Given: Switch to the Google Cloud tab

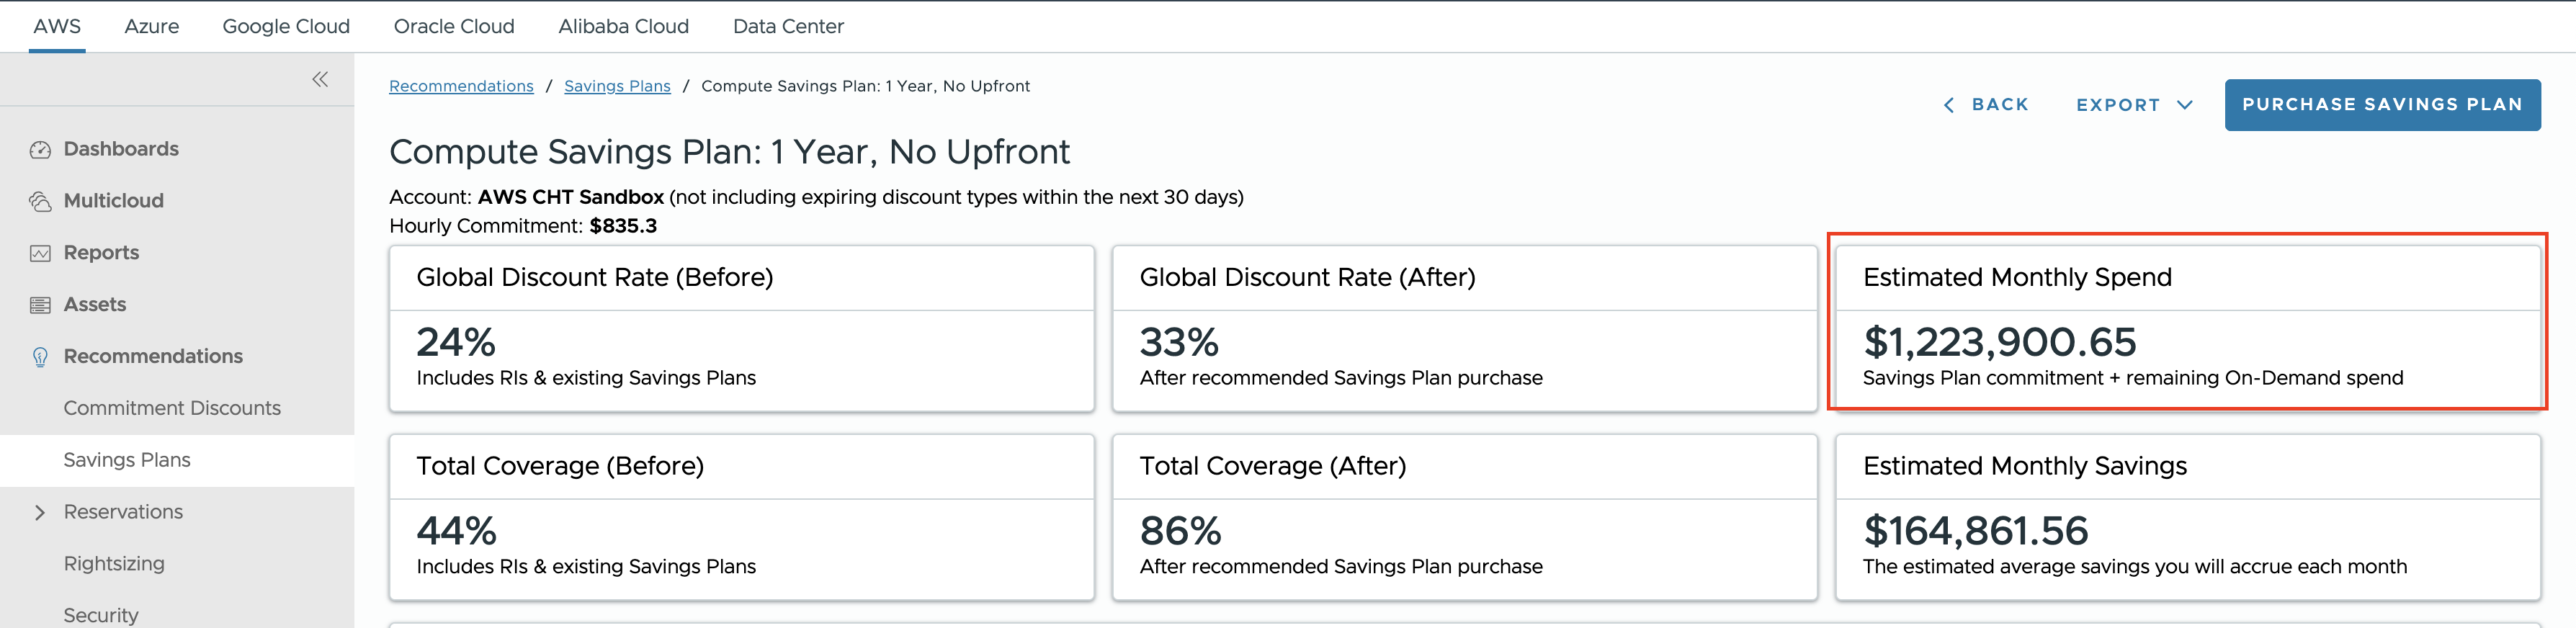Looking at the screenshot, I should (x=286, y=27).
